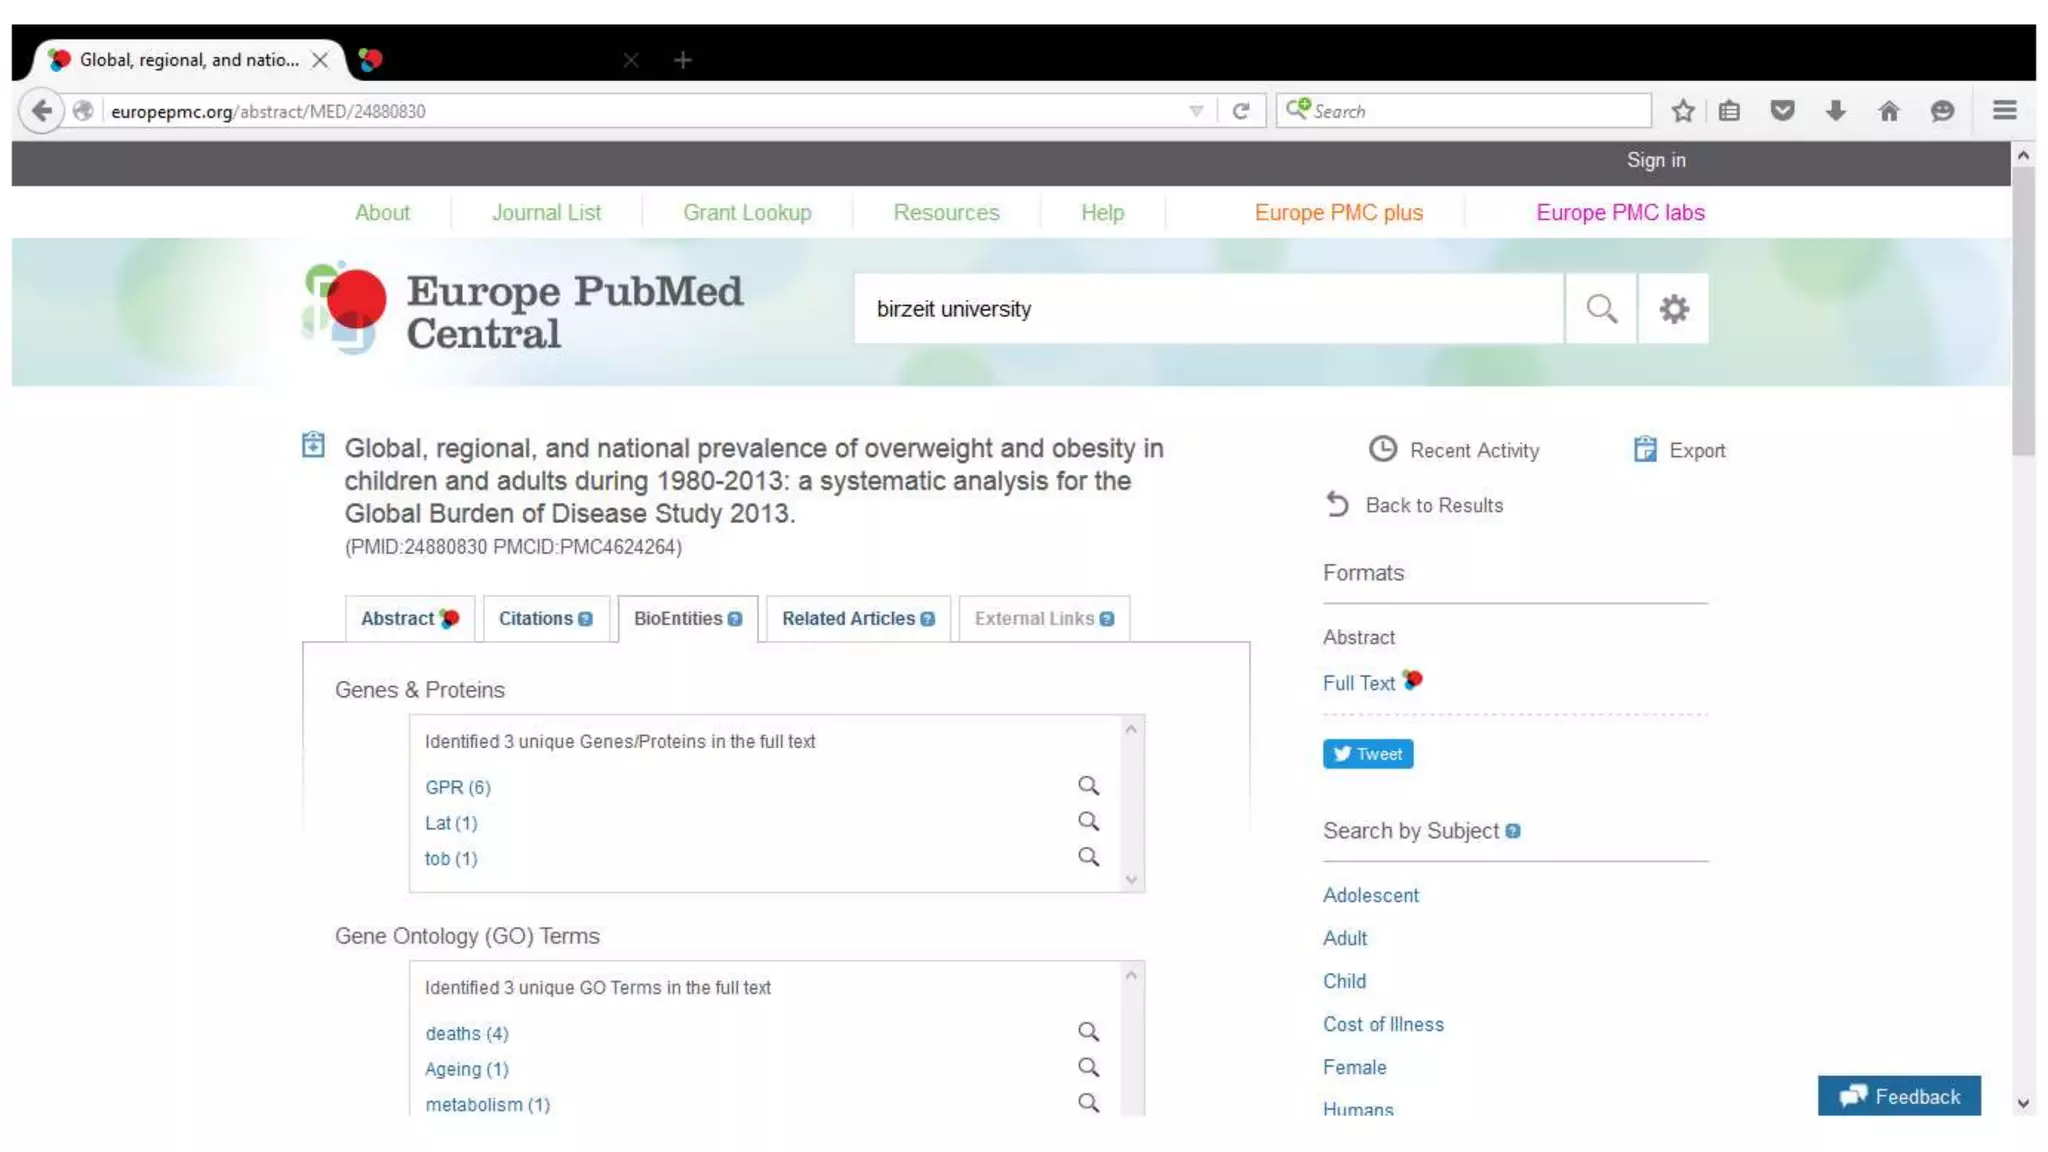The height and width of the screenshot is (1152, 2048).
Task: Open URL bar history dropdown arrow
Action: pos(1196,111)
